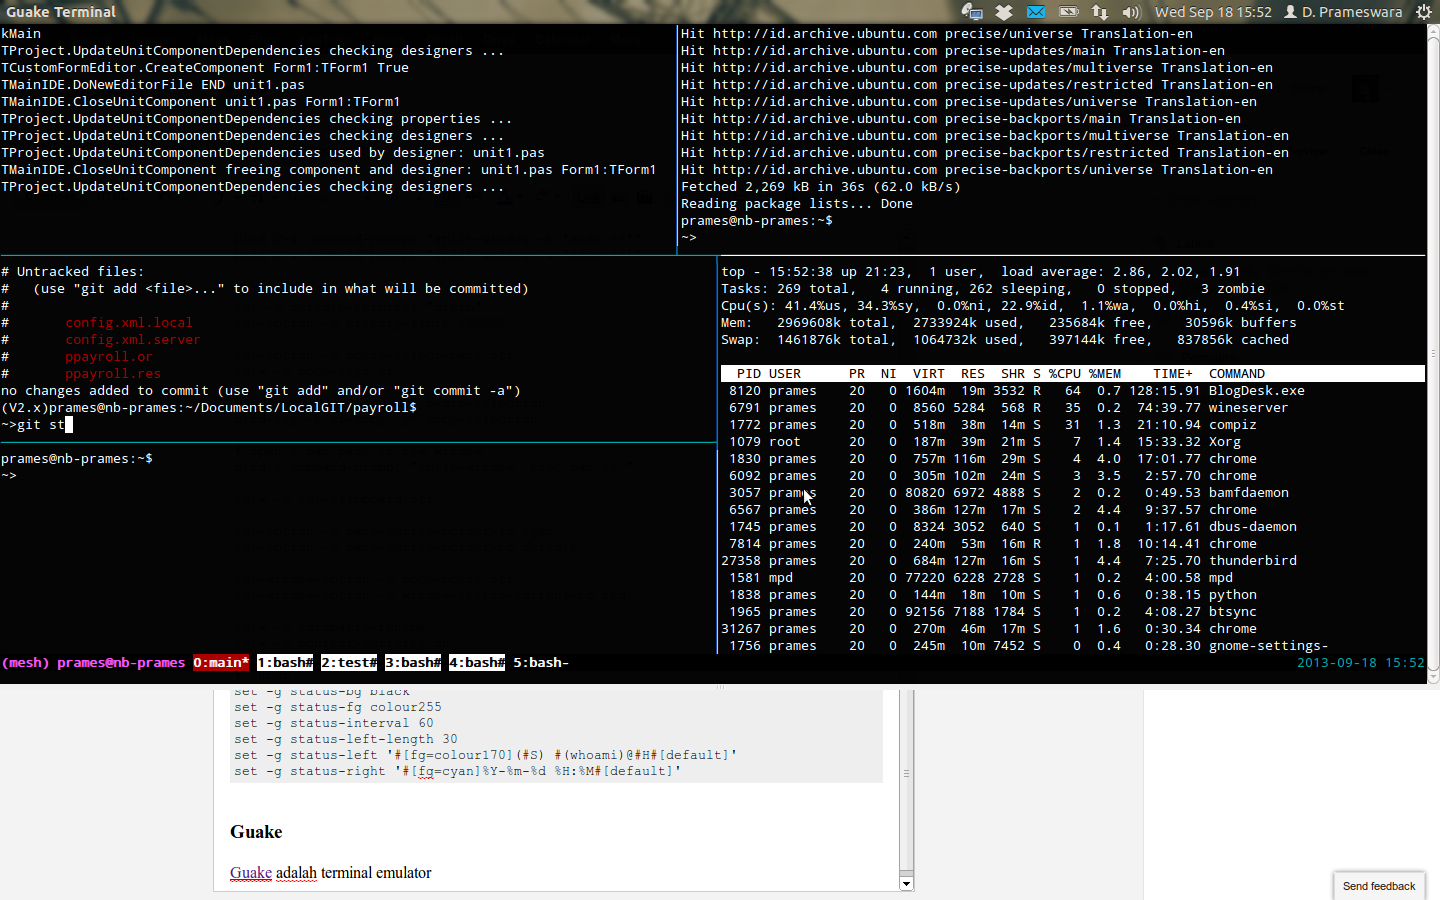Open the clock showing Wed Sep 18 15:52
This screenshot has width=1440, height=900.
1213,12
